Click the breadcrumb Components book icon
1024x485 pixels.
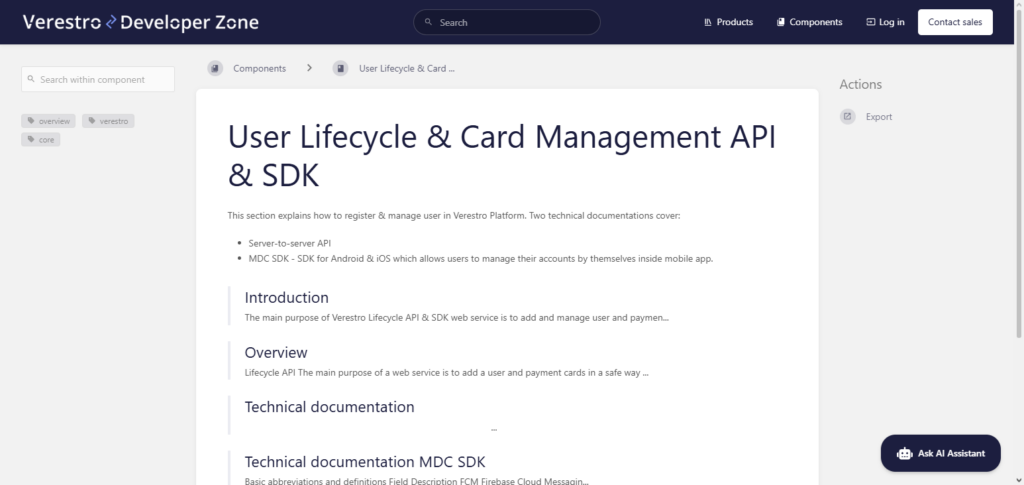pyautogui.click(x=215, y=69)
